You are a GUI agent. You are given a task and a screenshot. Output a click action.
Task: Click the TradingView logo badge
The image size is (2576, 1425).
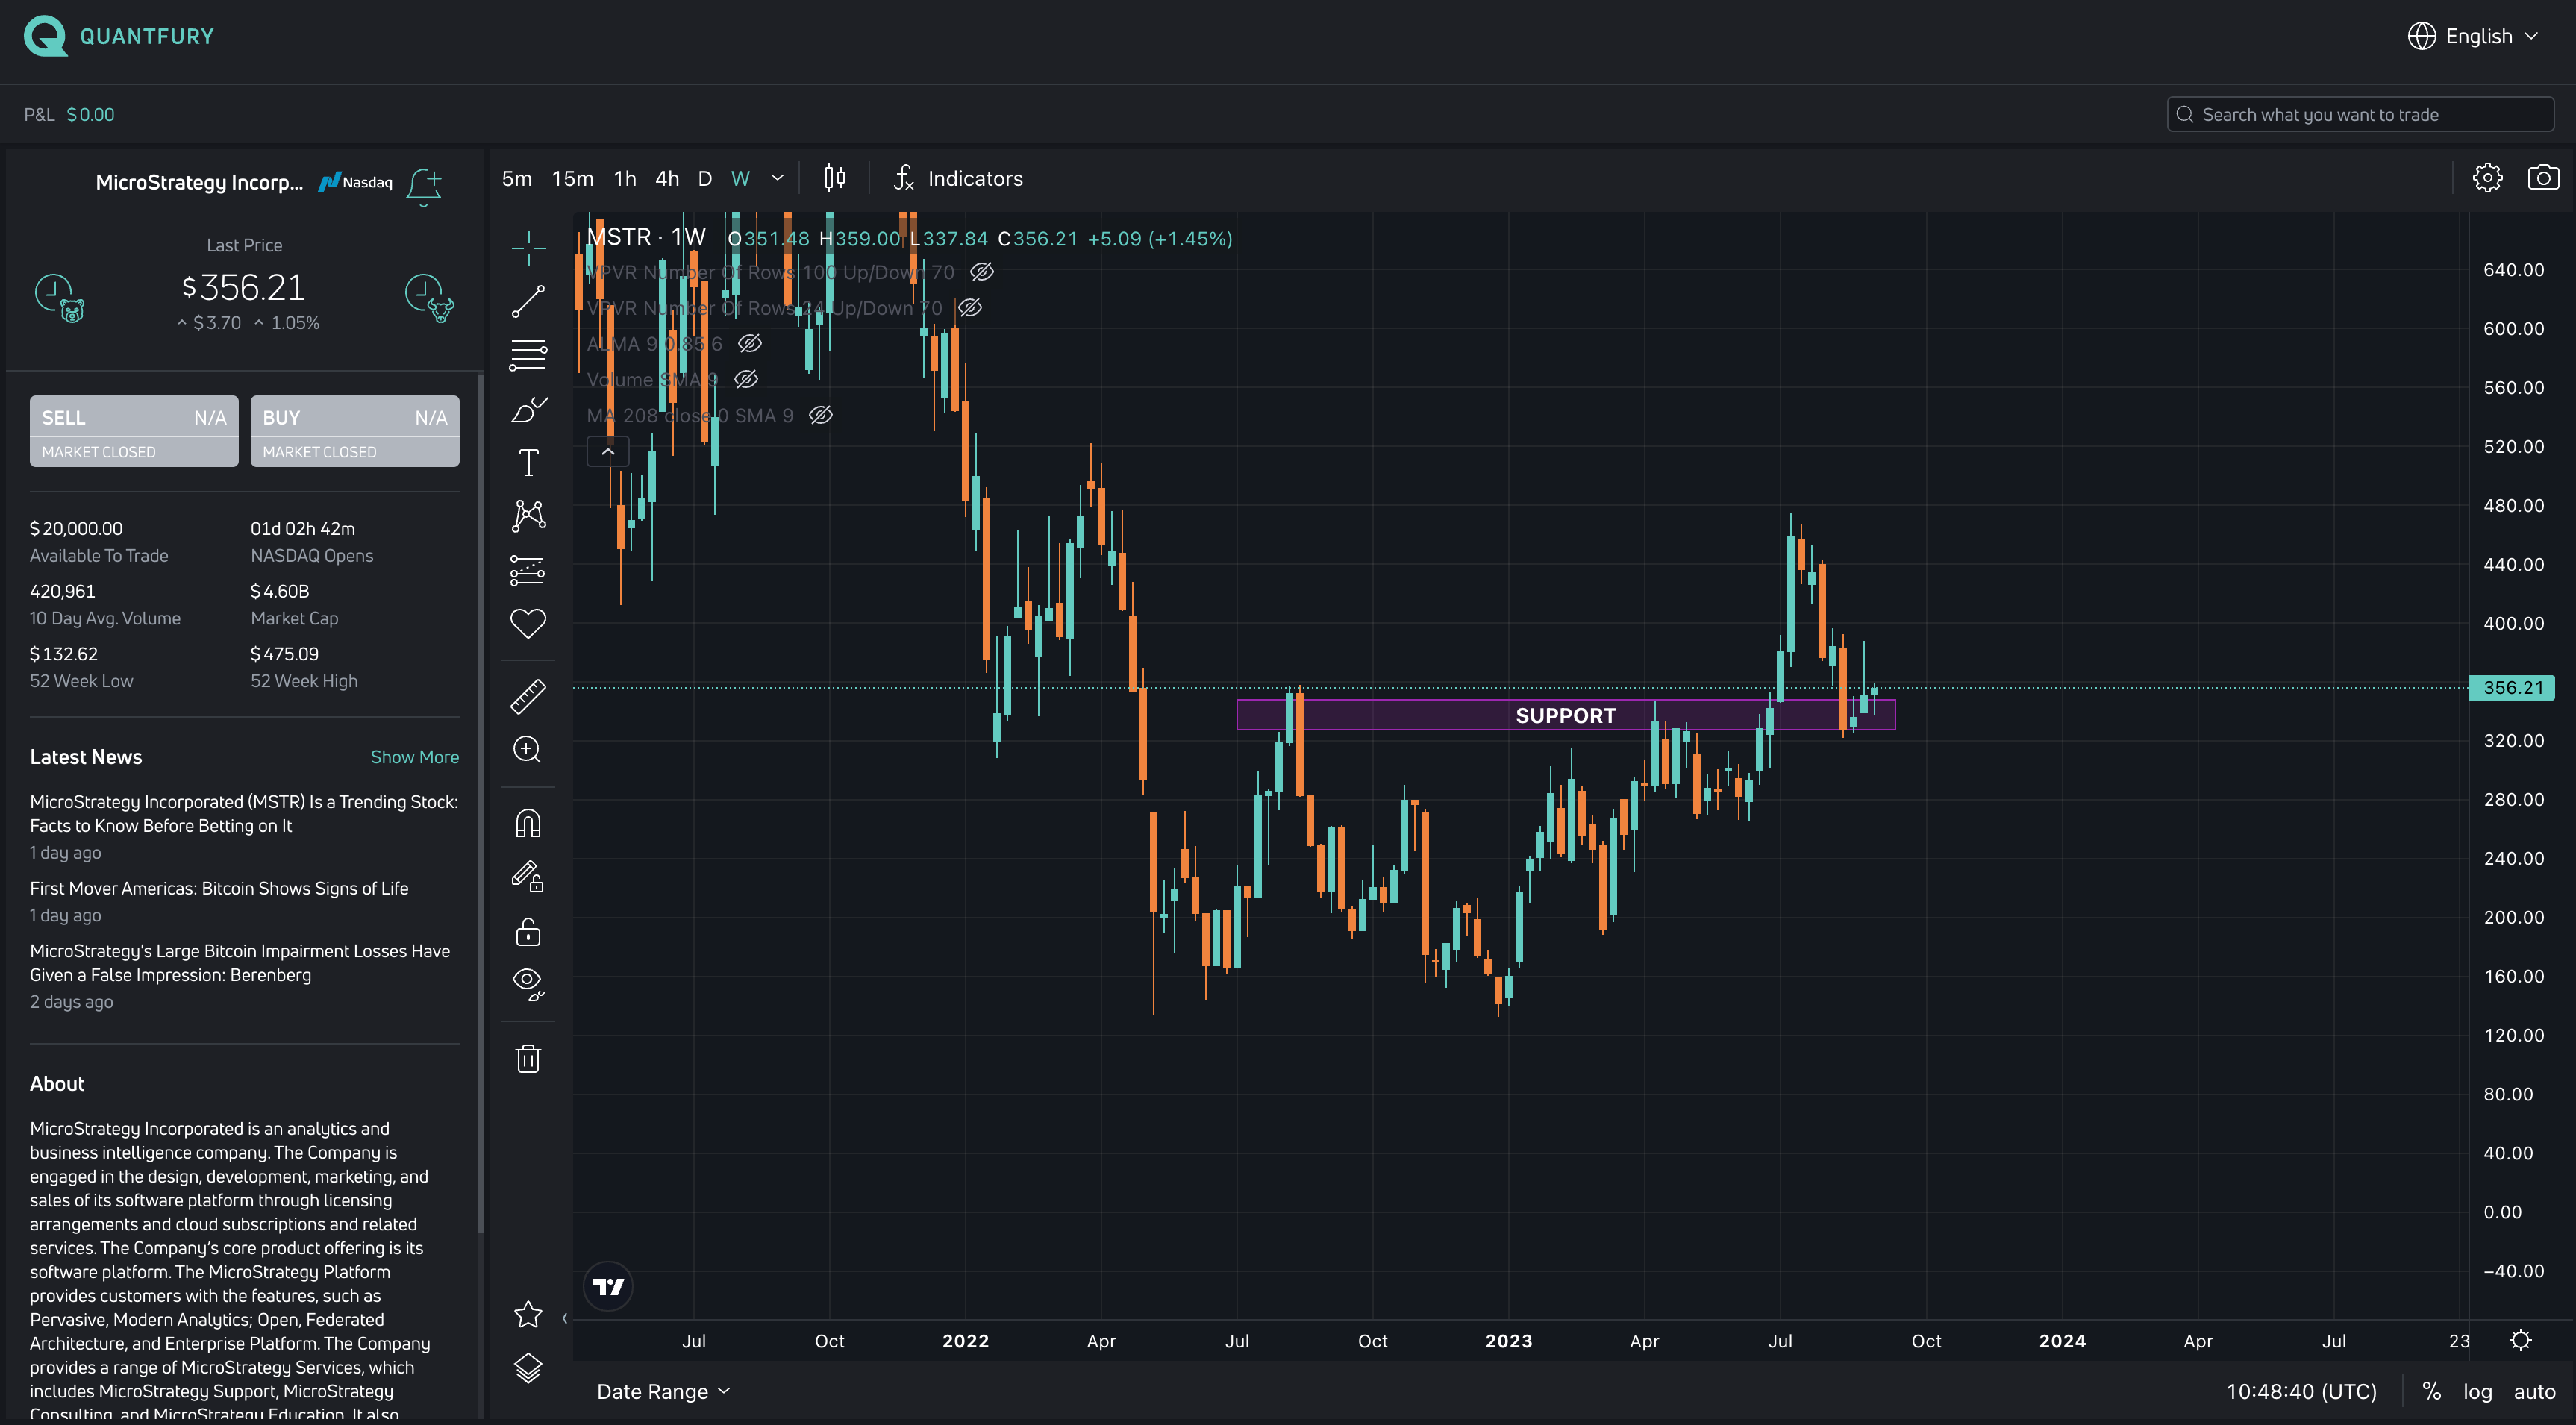(608, 1286)
